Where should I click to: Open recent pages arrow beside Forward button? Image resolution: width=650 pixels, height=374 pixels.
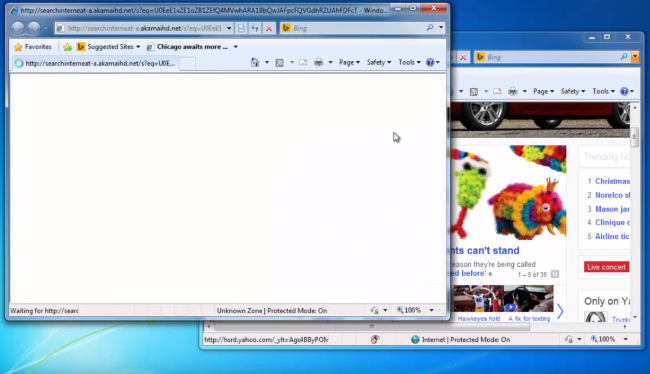[x=46, y=28]
